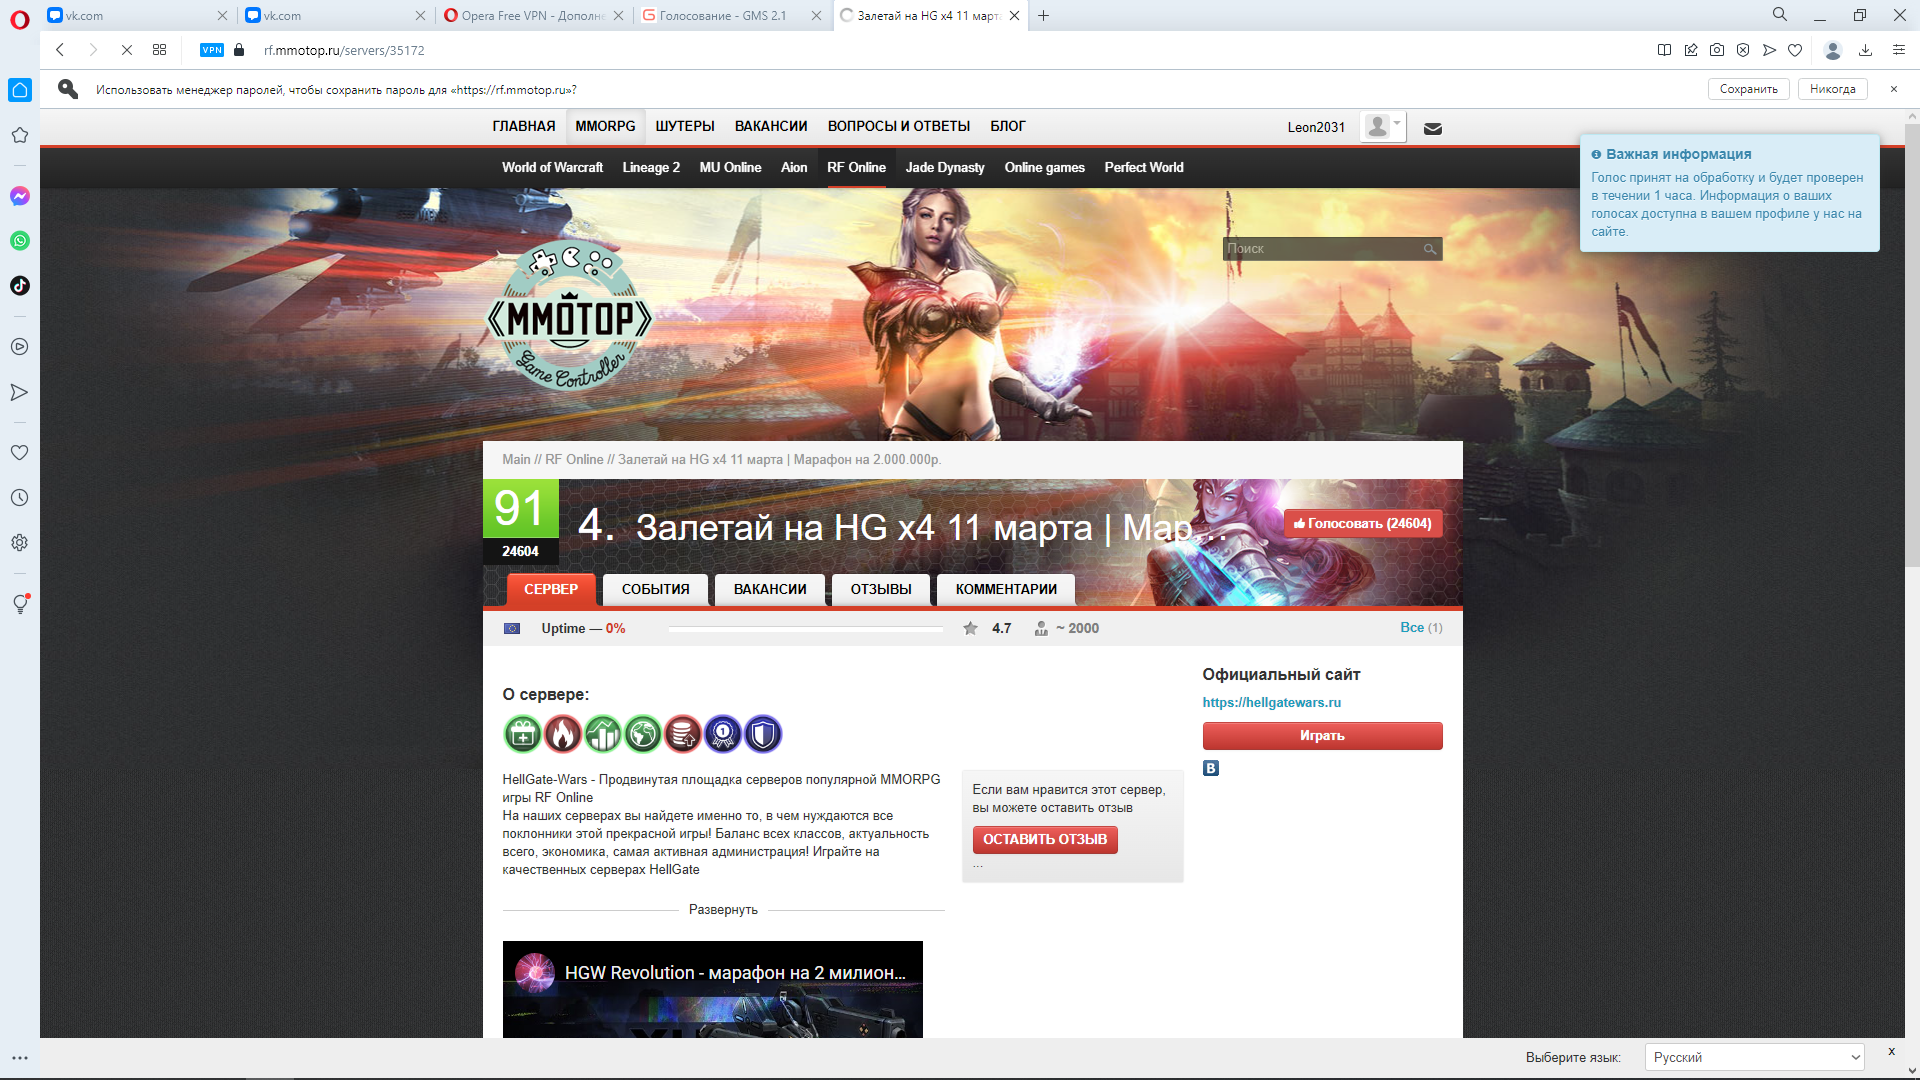
Task: Close the language selection bar
Action: point(1891,1051)
